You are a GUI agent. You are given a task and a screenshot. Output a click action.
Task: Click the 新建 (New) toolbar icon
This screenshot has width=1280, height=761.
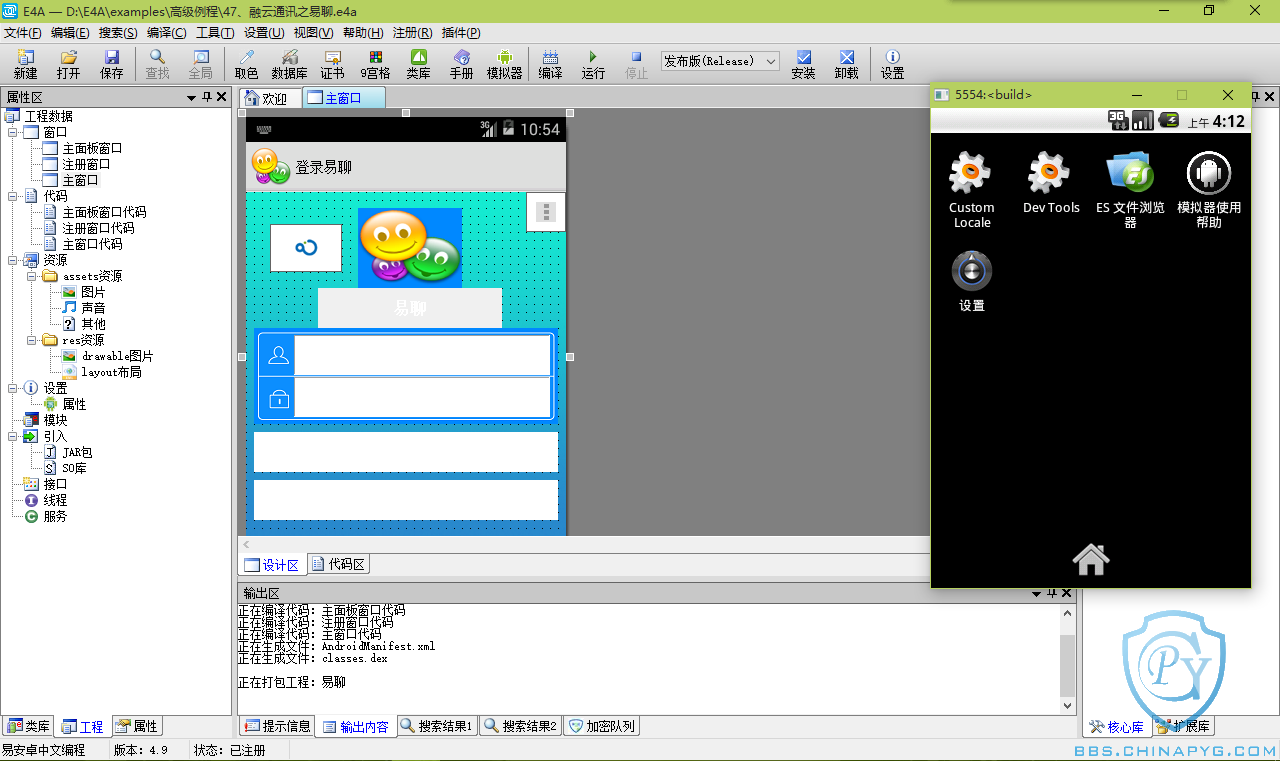[x=25, y=64]
